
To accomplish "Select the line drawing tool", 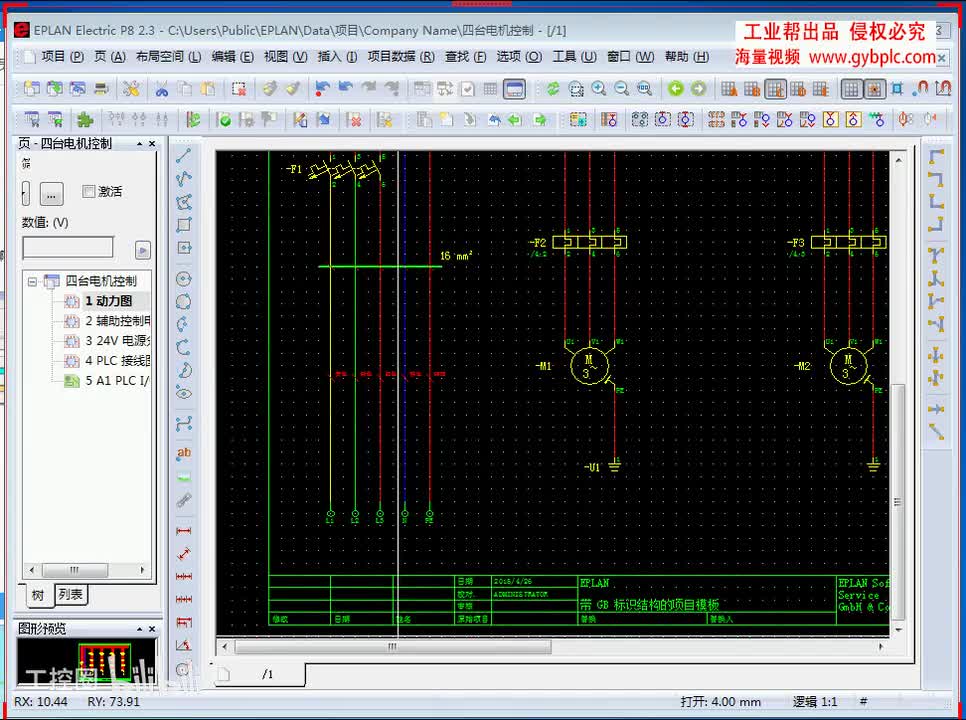I will [184, 156].
